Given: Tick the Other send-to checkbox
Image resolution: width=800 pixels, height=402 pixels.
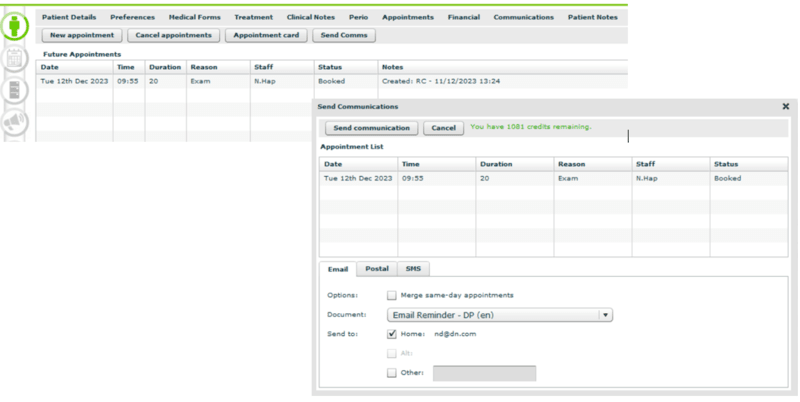Looking at the screenshot, I should click(392, 373).
